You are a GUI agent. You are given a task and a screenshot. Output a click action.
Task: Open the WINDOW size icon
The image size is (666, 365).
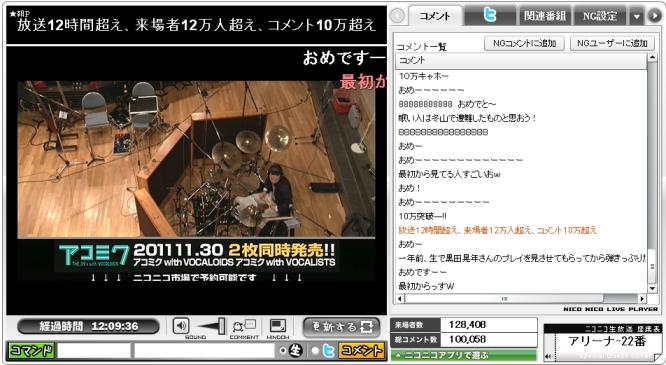click(278, 326)
